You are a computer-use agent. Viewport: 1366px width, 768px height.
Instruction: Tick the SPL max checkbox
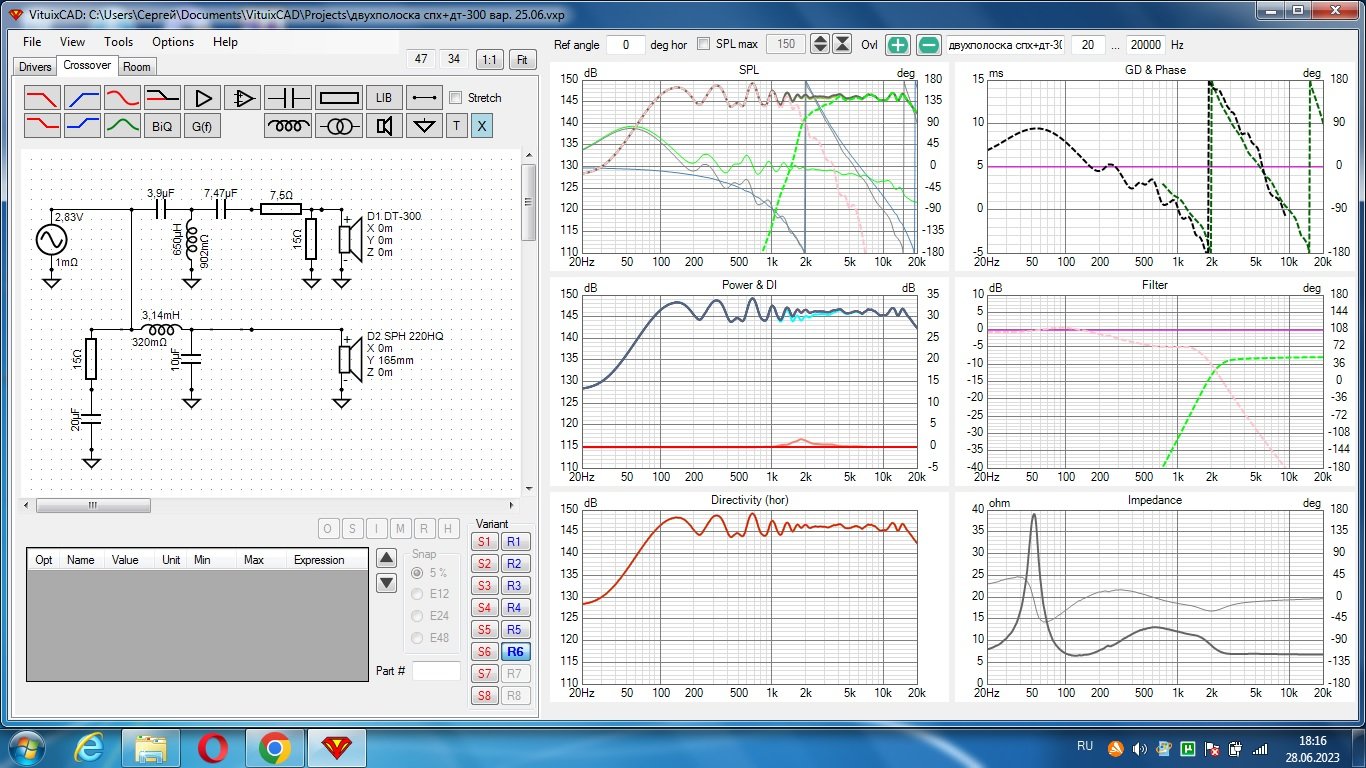[703, 44]
